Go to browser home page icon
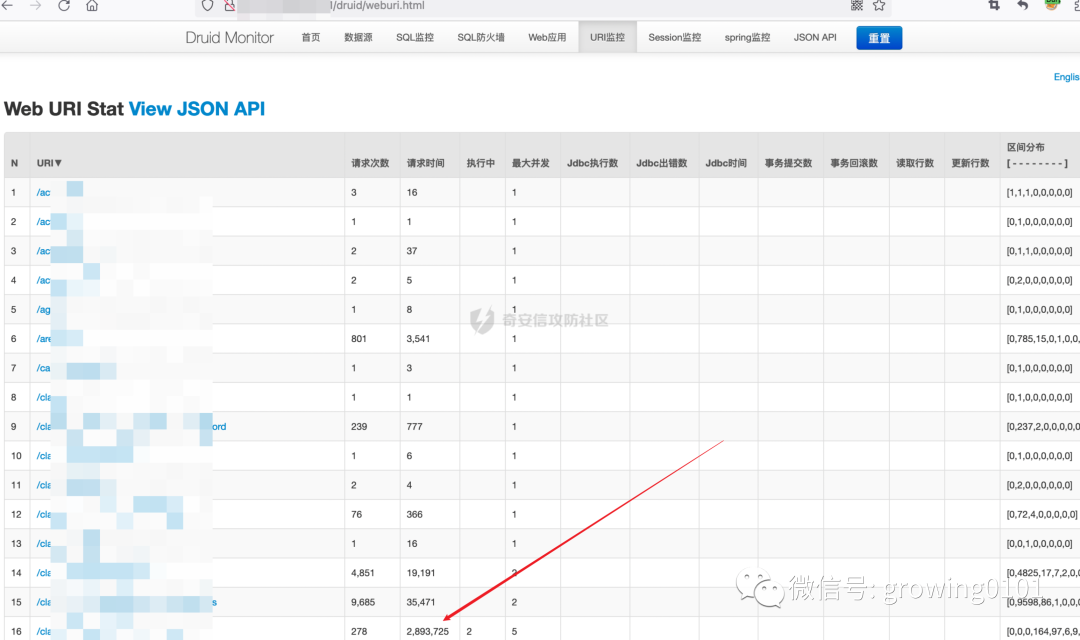1080x640 pixels. [x=92, y=6]
